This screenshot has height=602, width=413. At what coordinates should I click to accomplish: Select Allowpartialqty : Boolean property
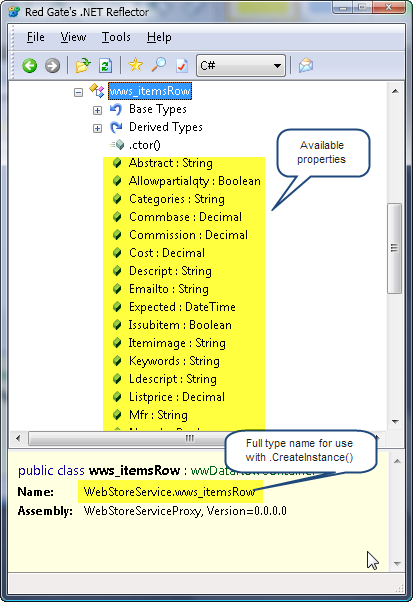(195, 181)
